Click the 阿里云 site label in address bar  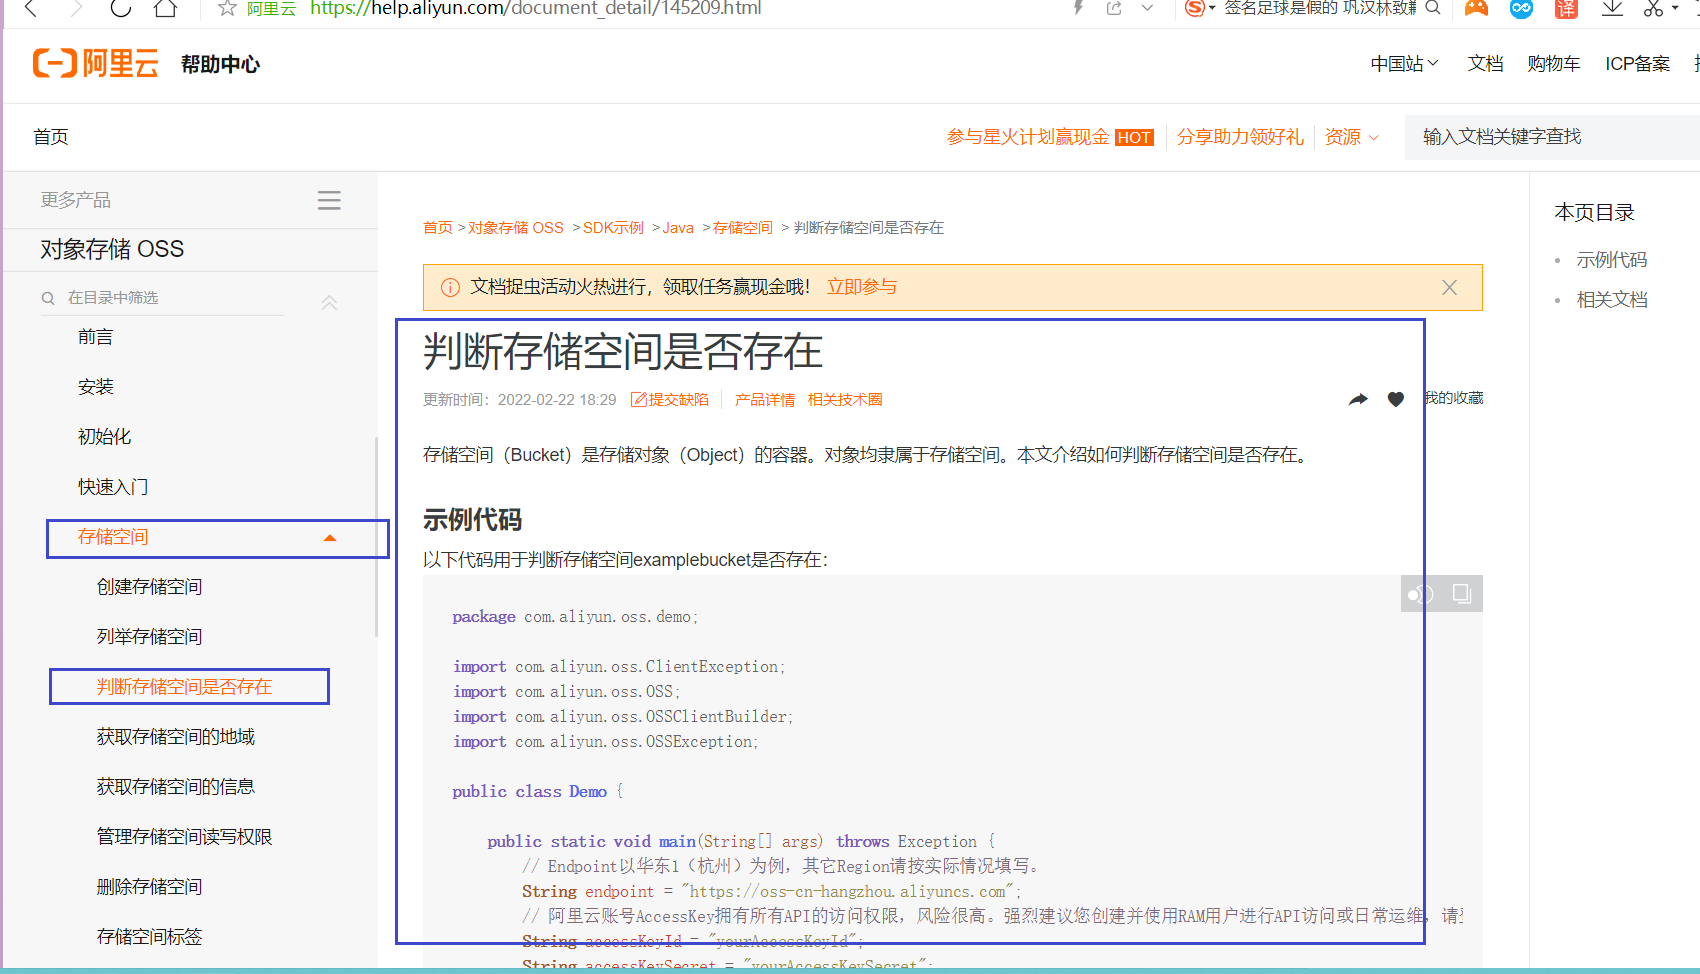[271, 8]
